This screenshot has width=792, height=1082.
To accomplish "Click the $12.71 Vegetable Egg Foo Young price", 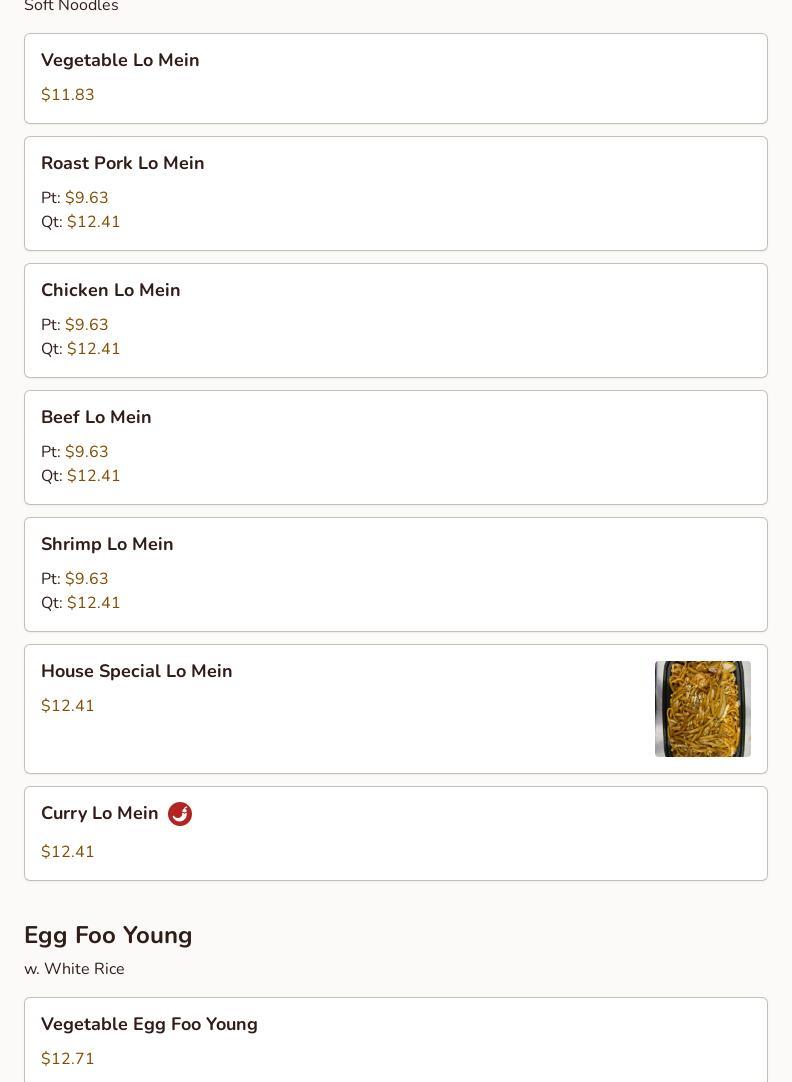I will (68, 1059).
